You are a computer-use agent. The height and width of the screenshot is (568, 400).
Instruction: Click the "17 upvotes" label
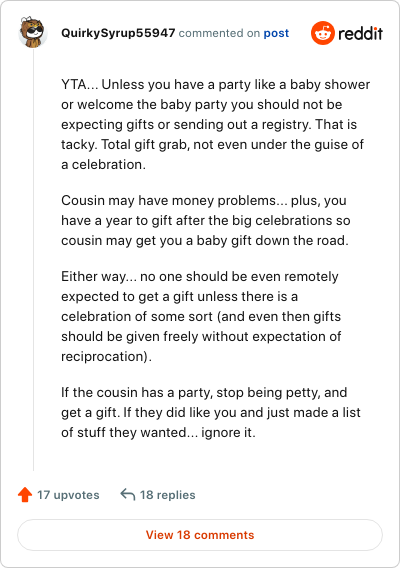pyautogui.click(x=68, y=495)
